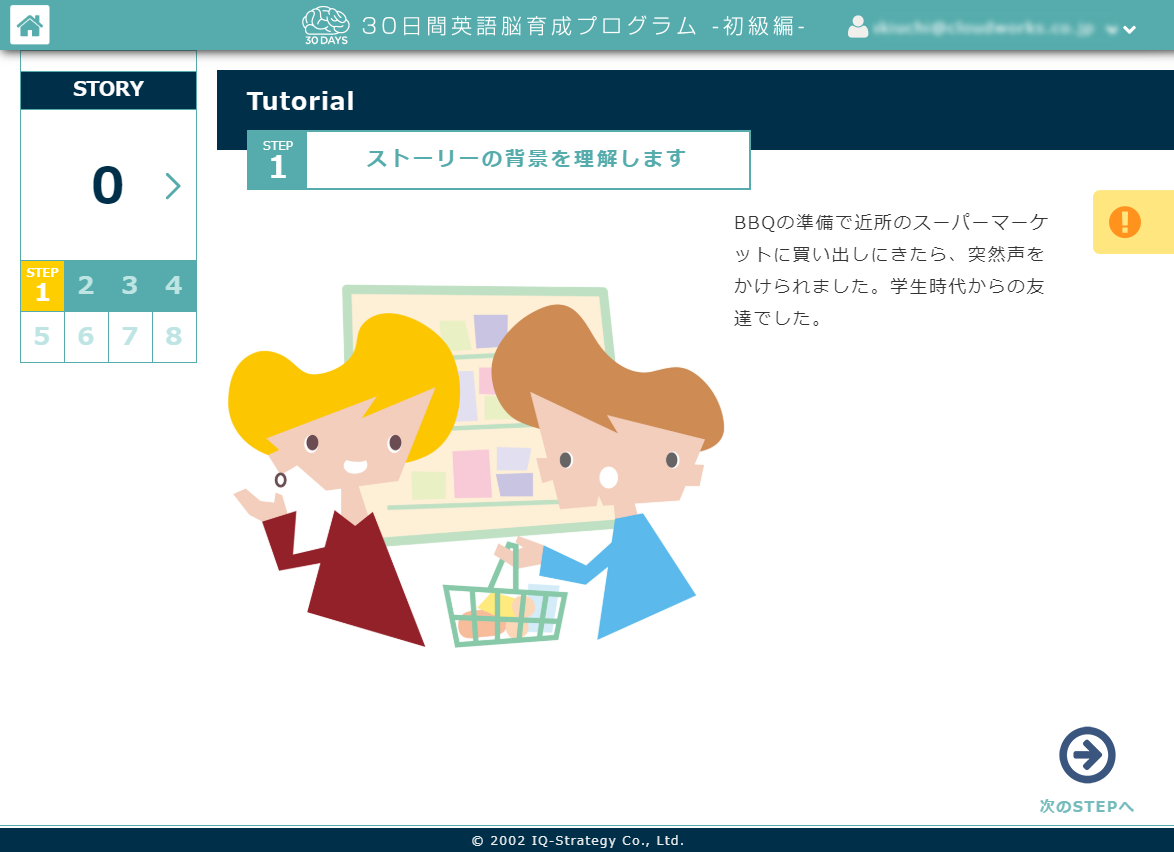This screenshot has width=1174, height=852.
Task: Click the STORY counter showing 0
Action: click(108, 186)
